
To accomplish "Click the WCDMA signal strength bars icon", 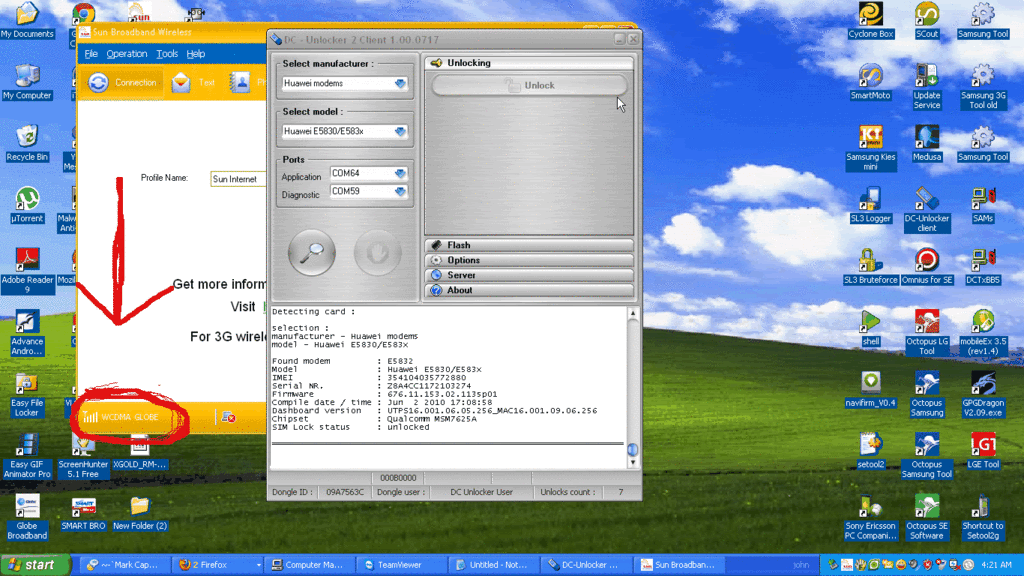I will 90,417.
